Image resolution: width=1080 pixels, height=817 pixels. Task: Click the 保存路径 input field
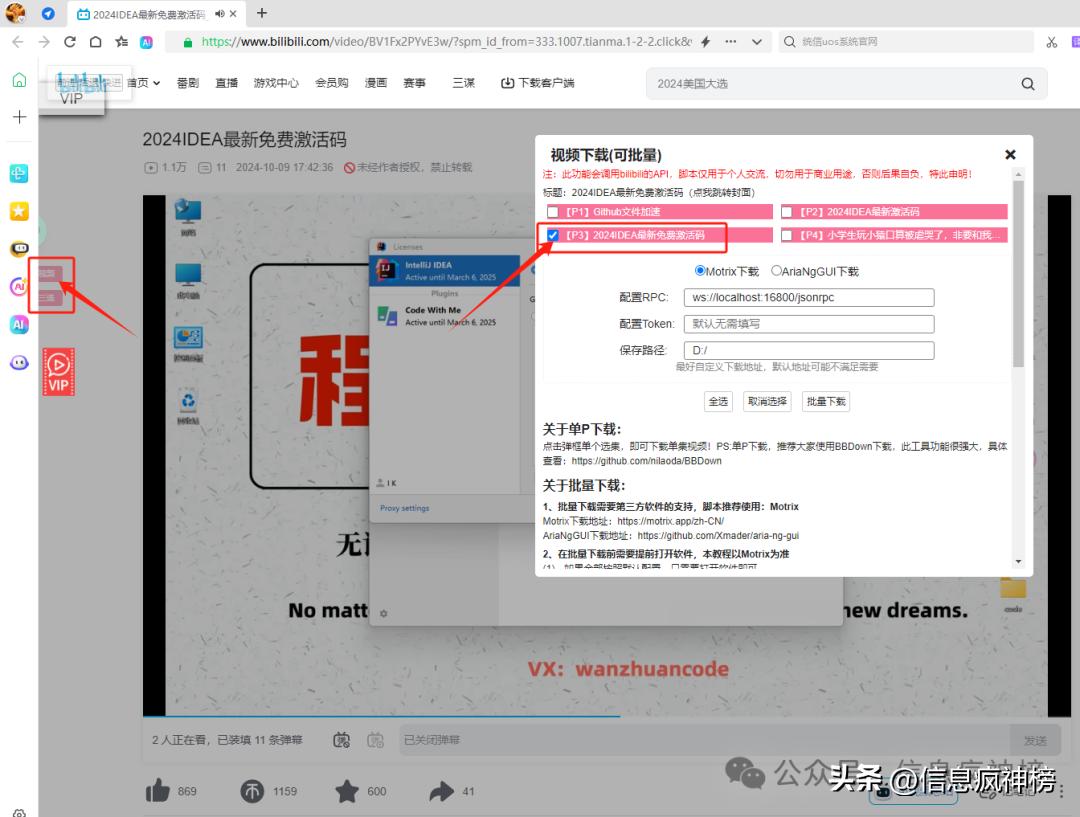tap(809, 350)
